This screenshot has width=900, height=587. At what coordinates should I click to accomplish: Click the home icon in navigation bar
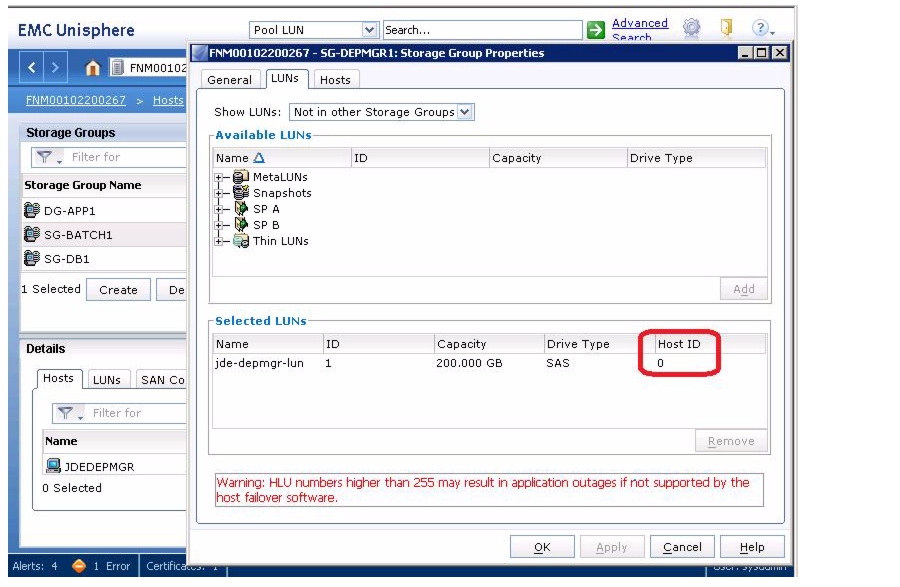click(x=92, y=68)
